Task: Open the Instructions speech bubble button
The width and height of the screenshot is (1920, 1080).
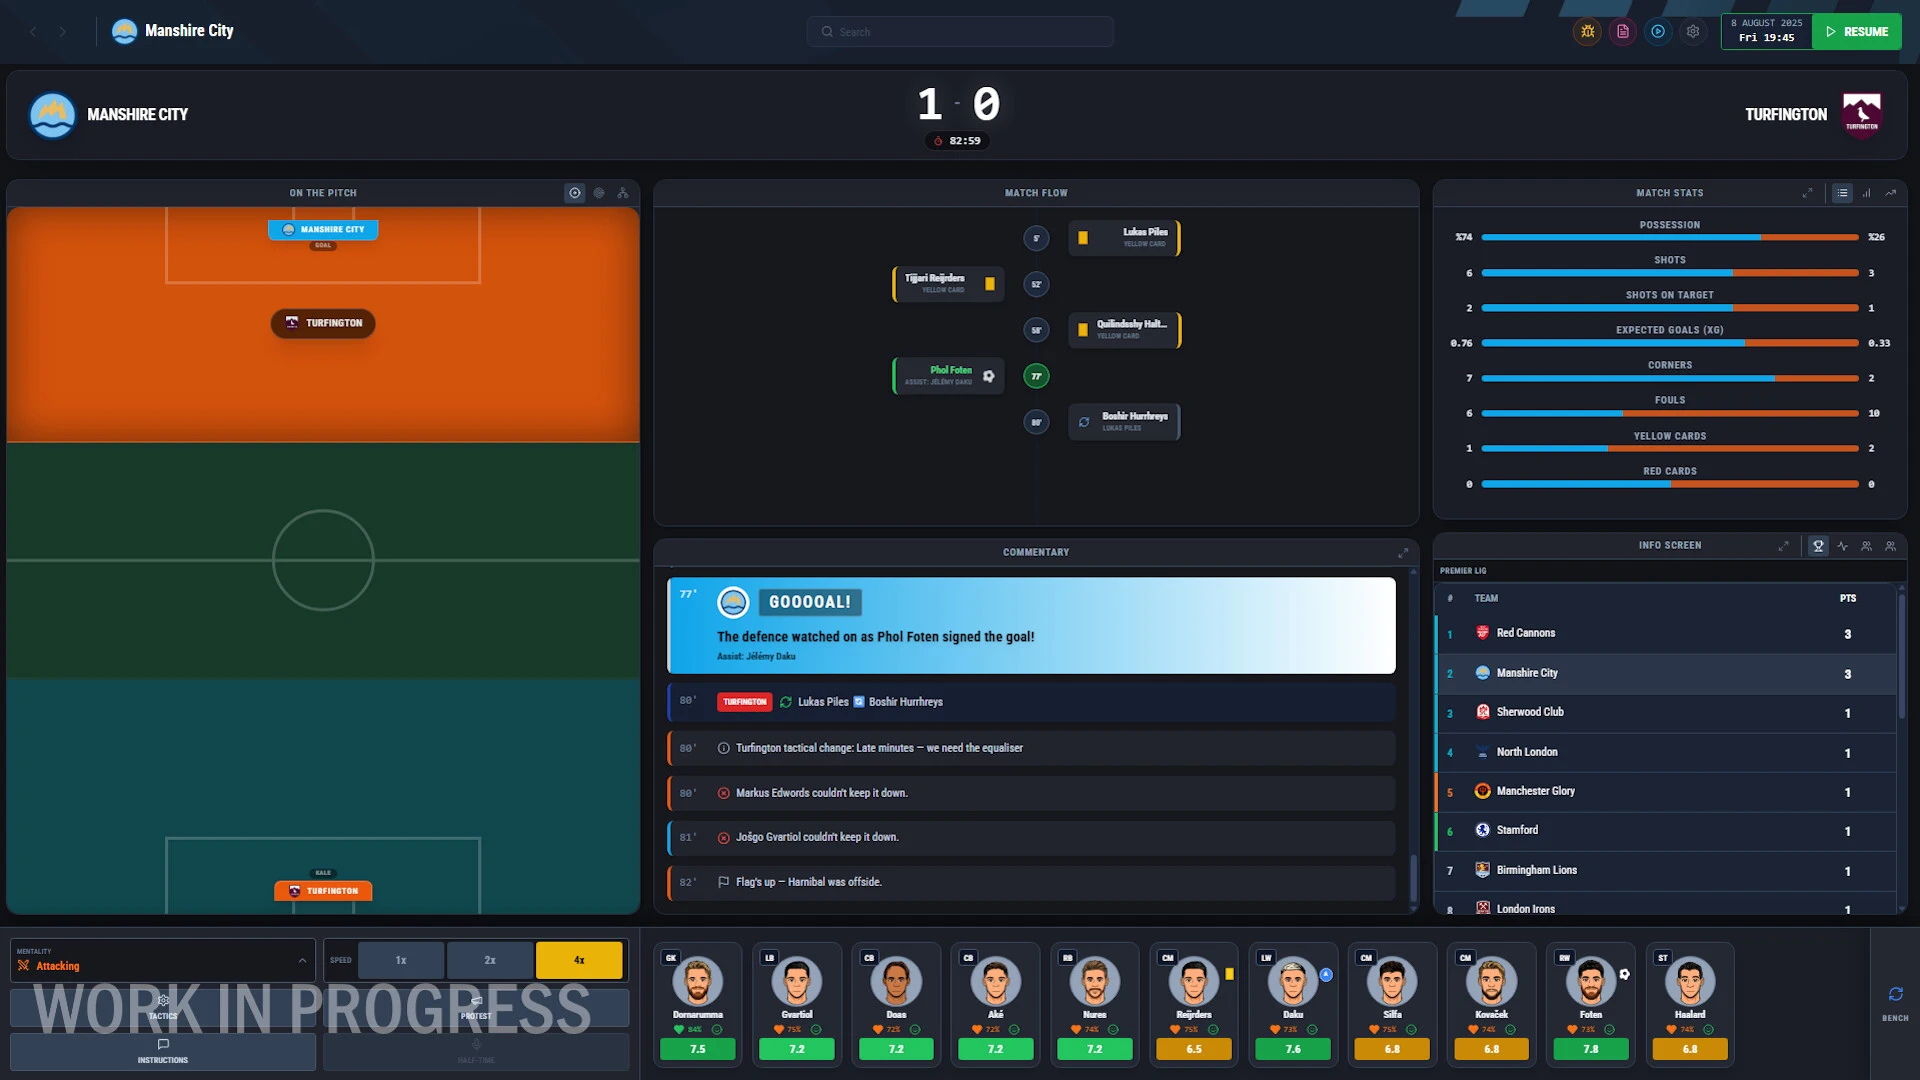Action: [163, 1051]
